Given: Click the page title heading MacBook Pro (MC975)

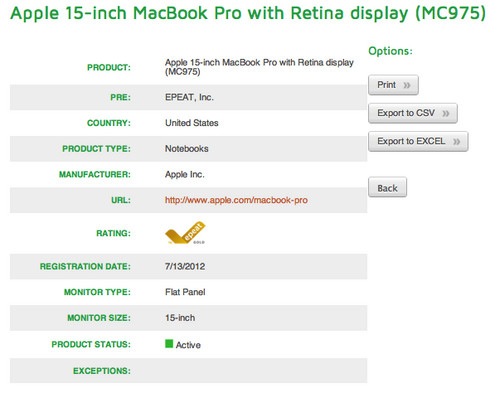Looking at the screenshot, I should pos(248,13).
